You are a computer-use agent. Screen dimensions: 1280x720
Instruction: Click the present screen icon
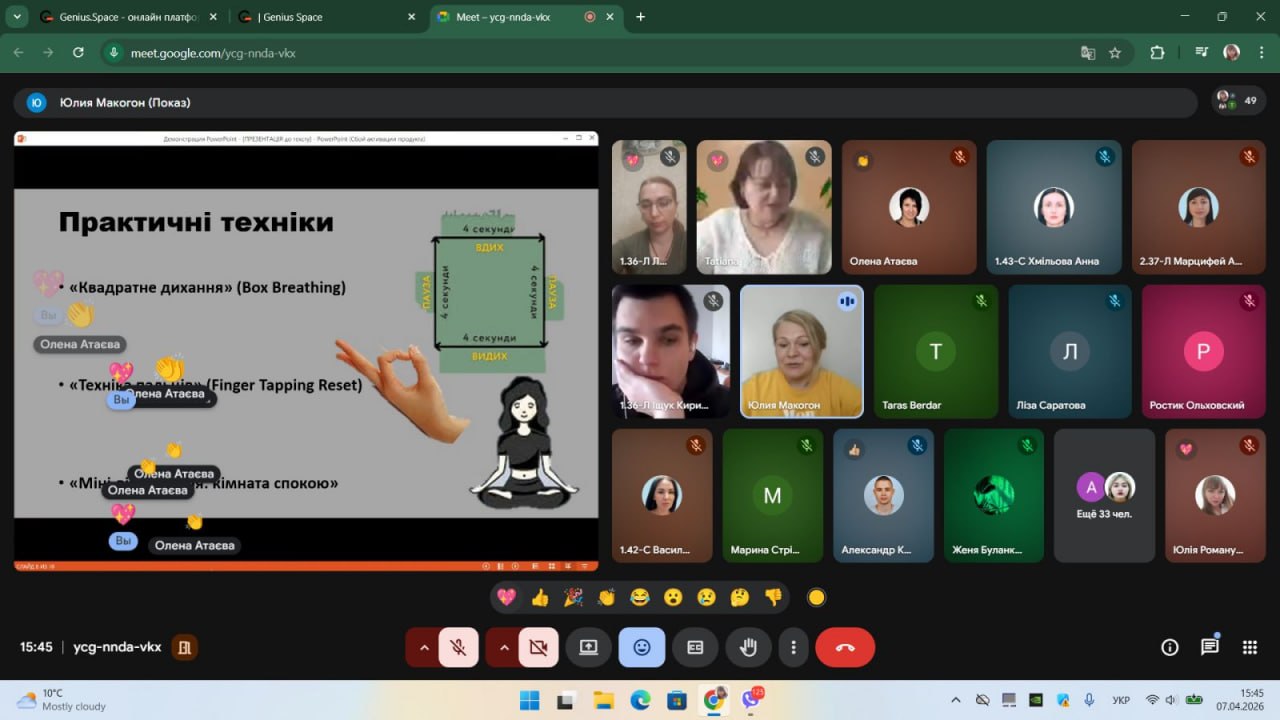click(x=588, y=648)
